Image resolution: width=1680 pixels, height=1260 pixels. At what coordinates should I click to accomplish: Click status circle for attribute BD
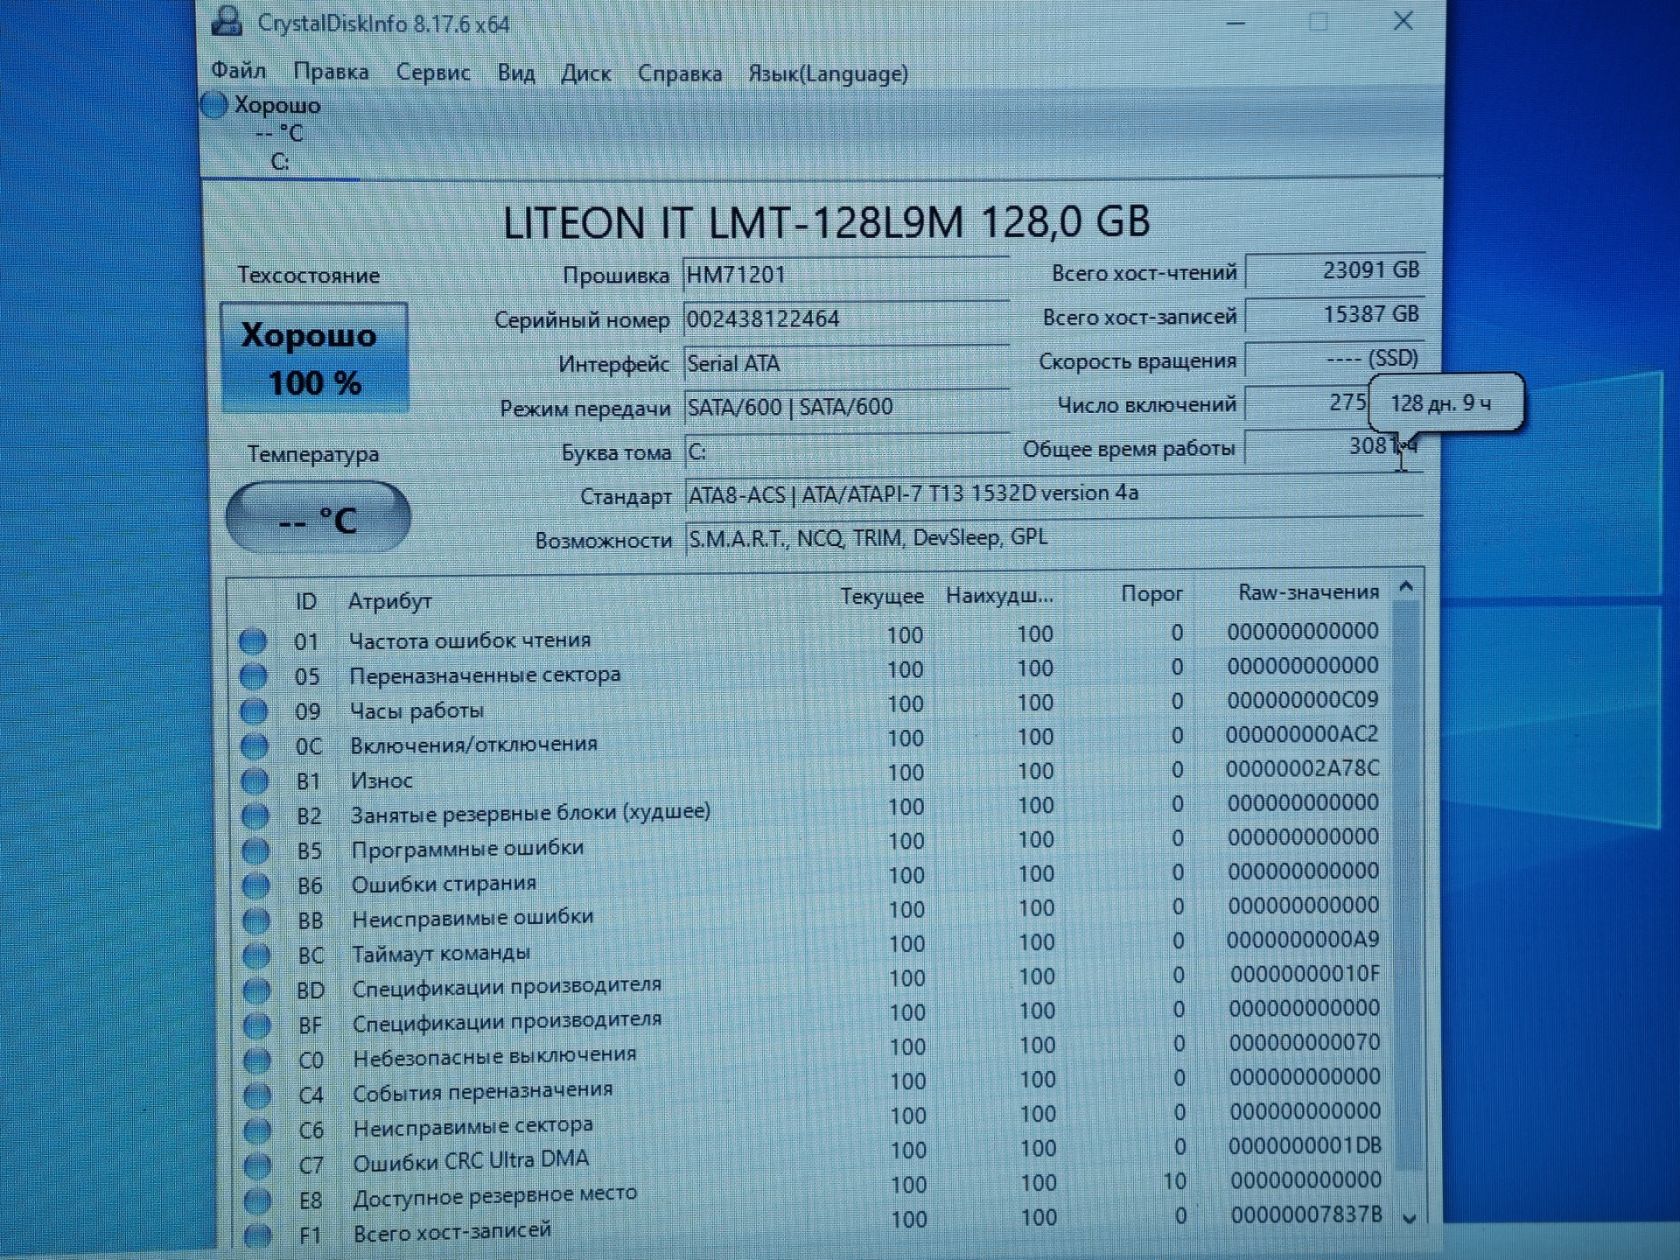(x=257, y=990)
